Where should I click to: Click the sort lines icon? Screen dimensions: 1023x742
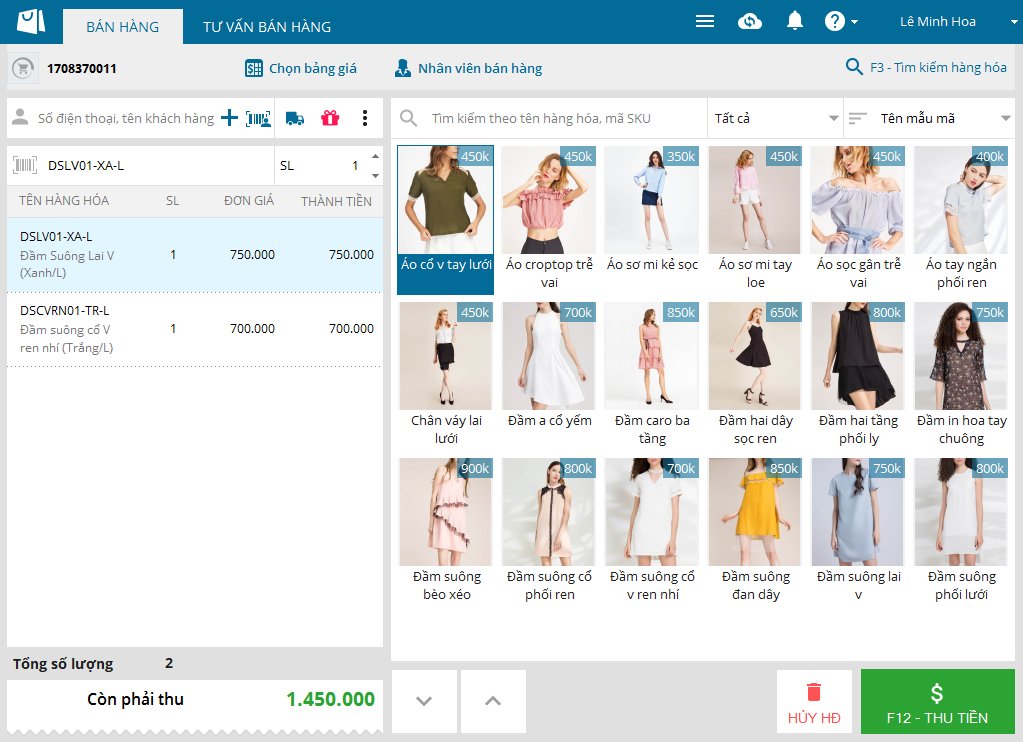pyautogui.click(x=857, y=118)
